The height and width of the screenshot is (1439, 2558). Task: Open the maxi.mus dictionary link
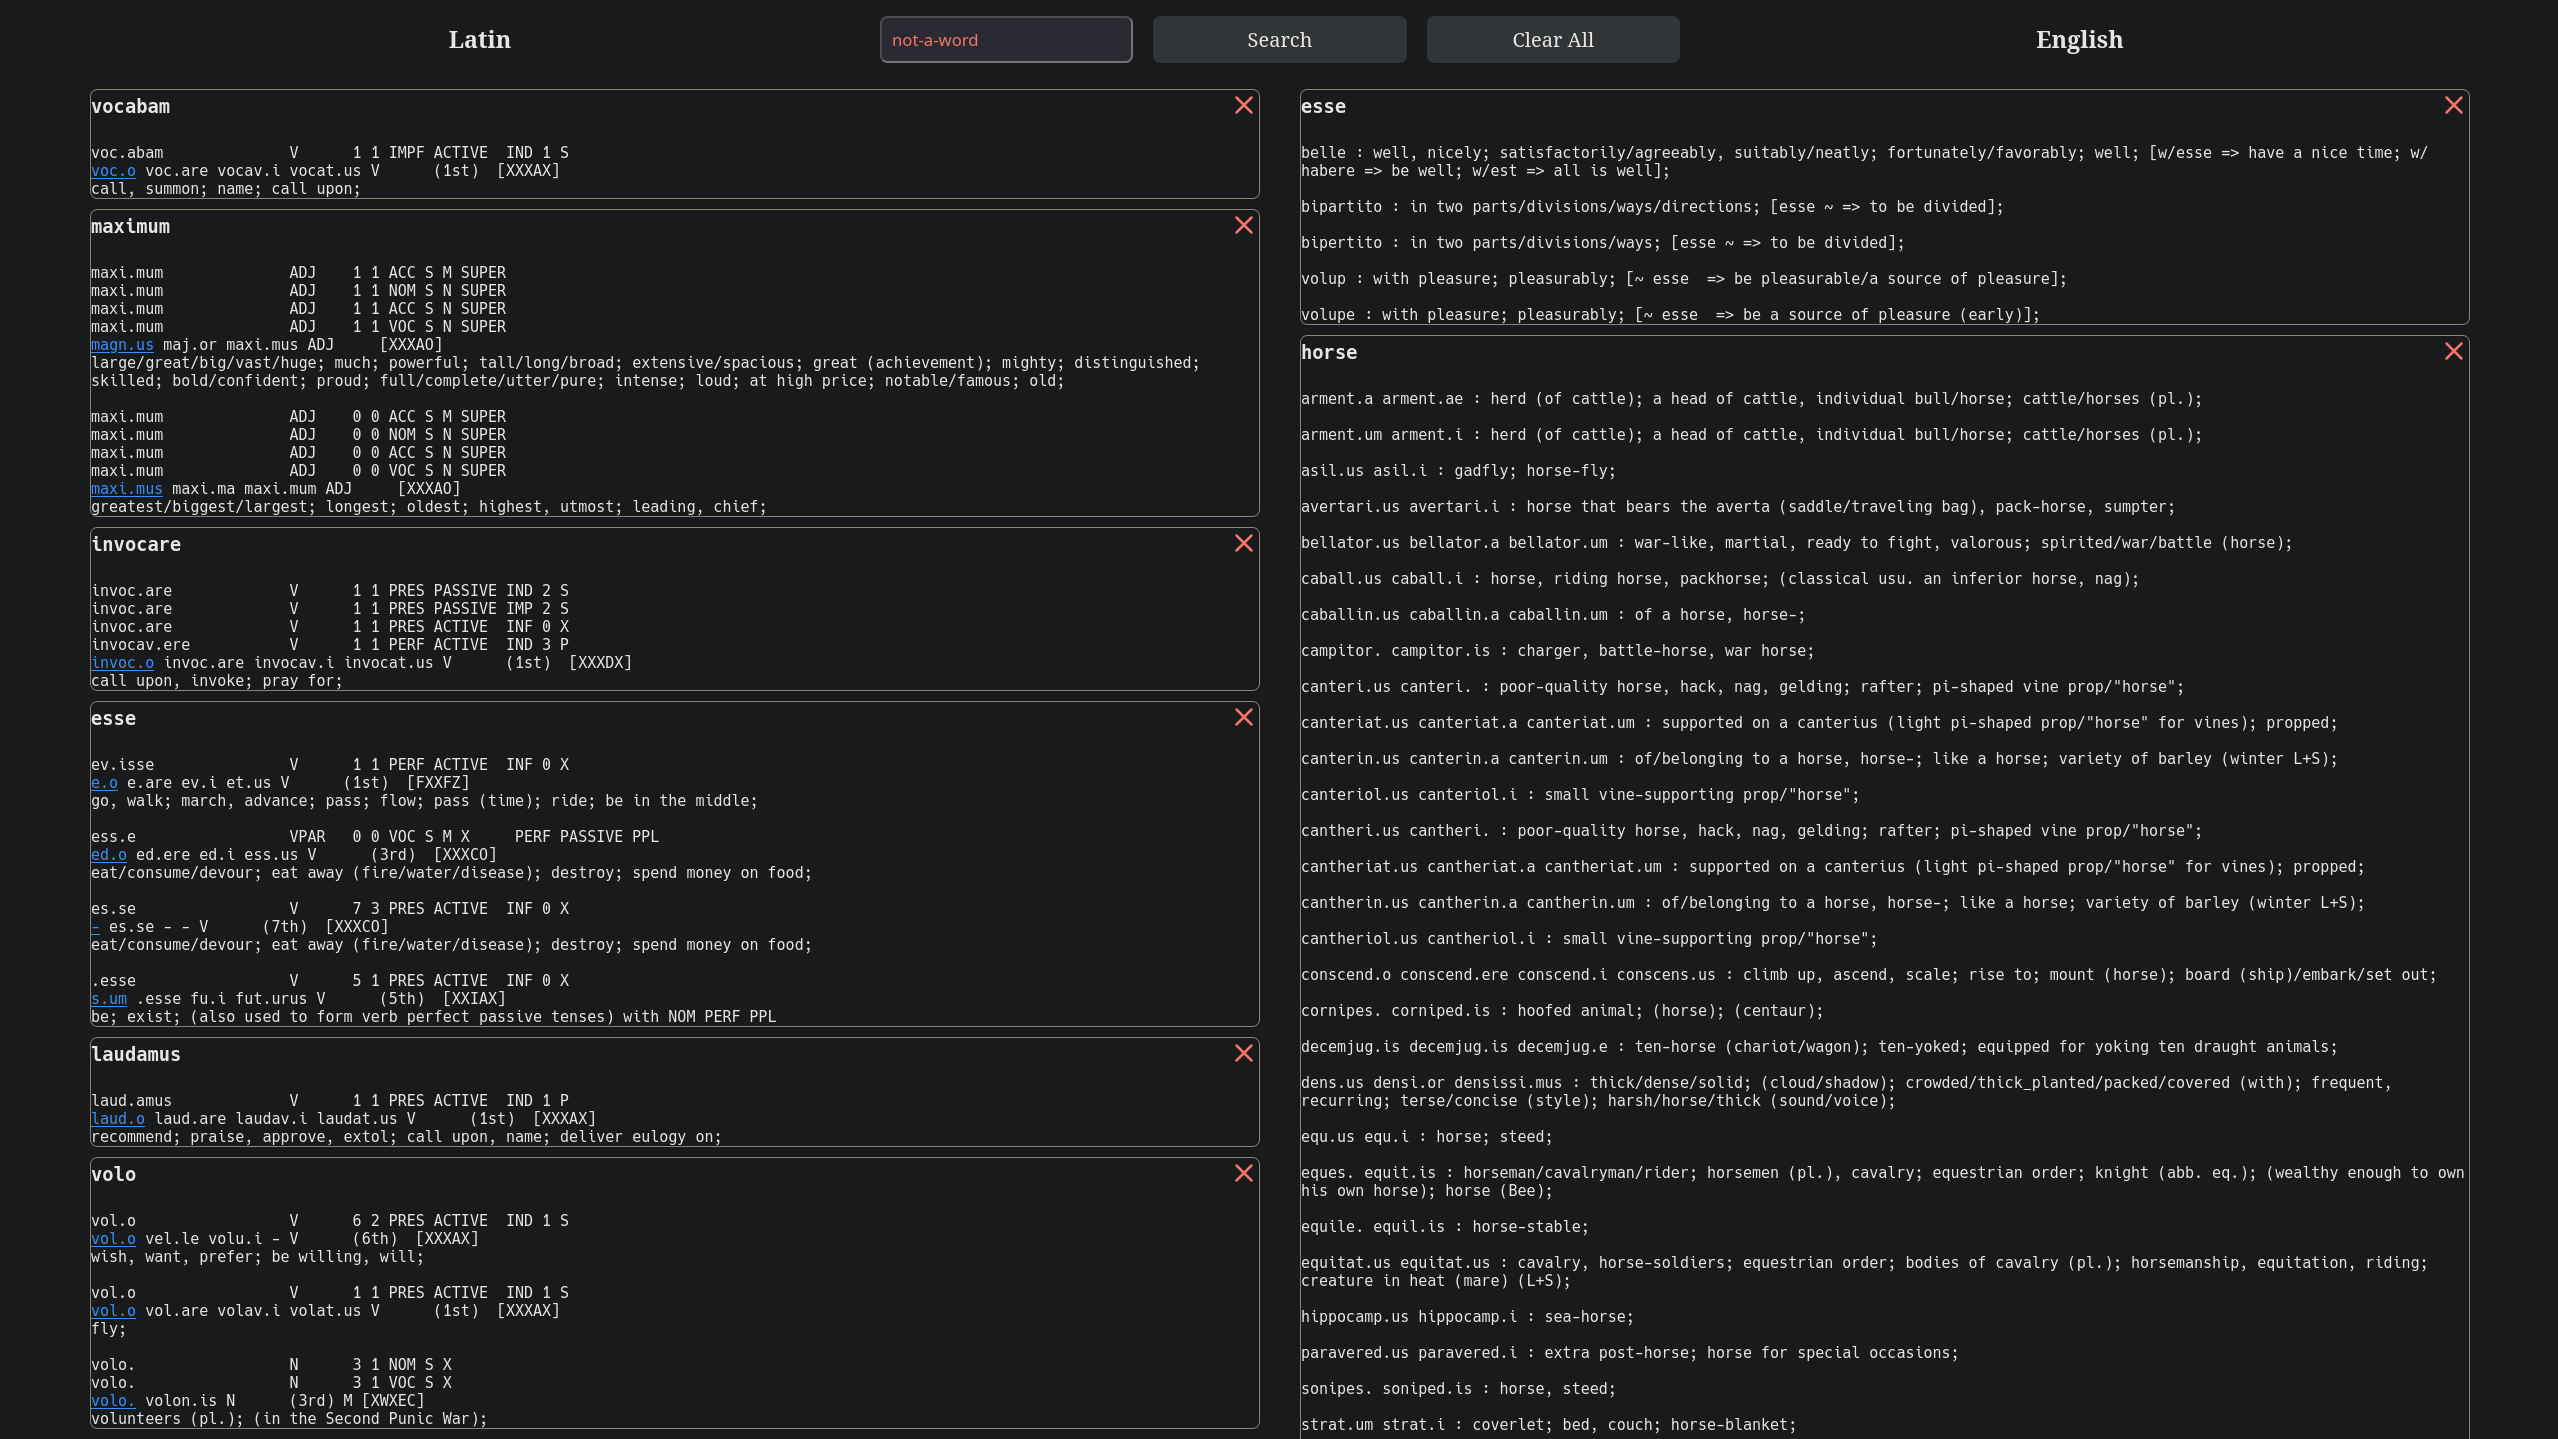(126, 489)
